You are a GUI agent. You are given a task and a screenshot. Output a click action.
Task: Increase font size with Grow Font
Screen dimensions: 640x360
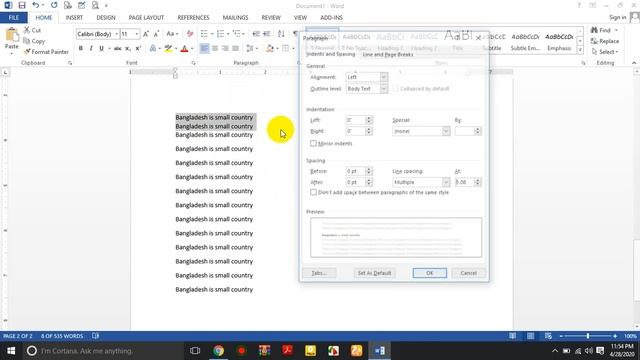(x=146, y=34)
